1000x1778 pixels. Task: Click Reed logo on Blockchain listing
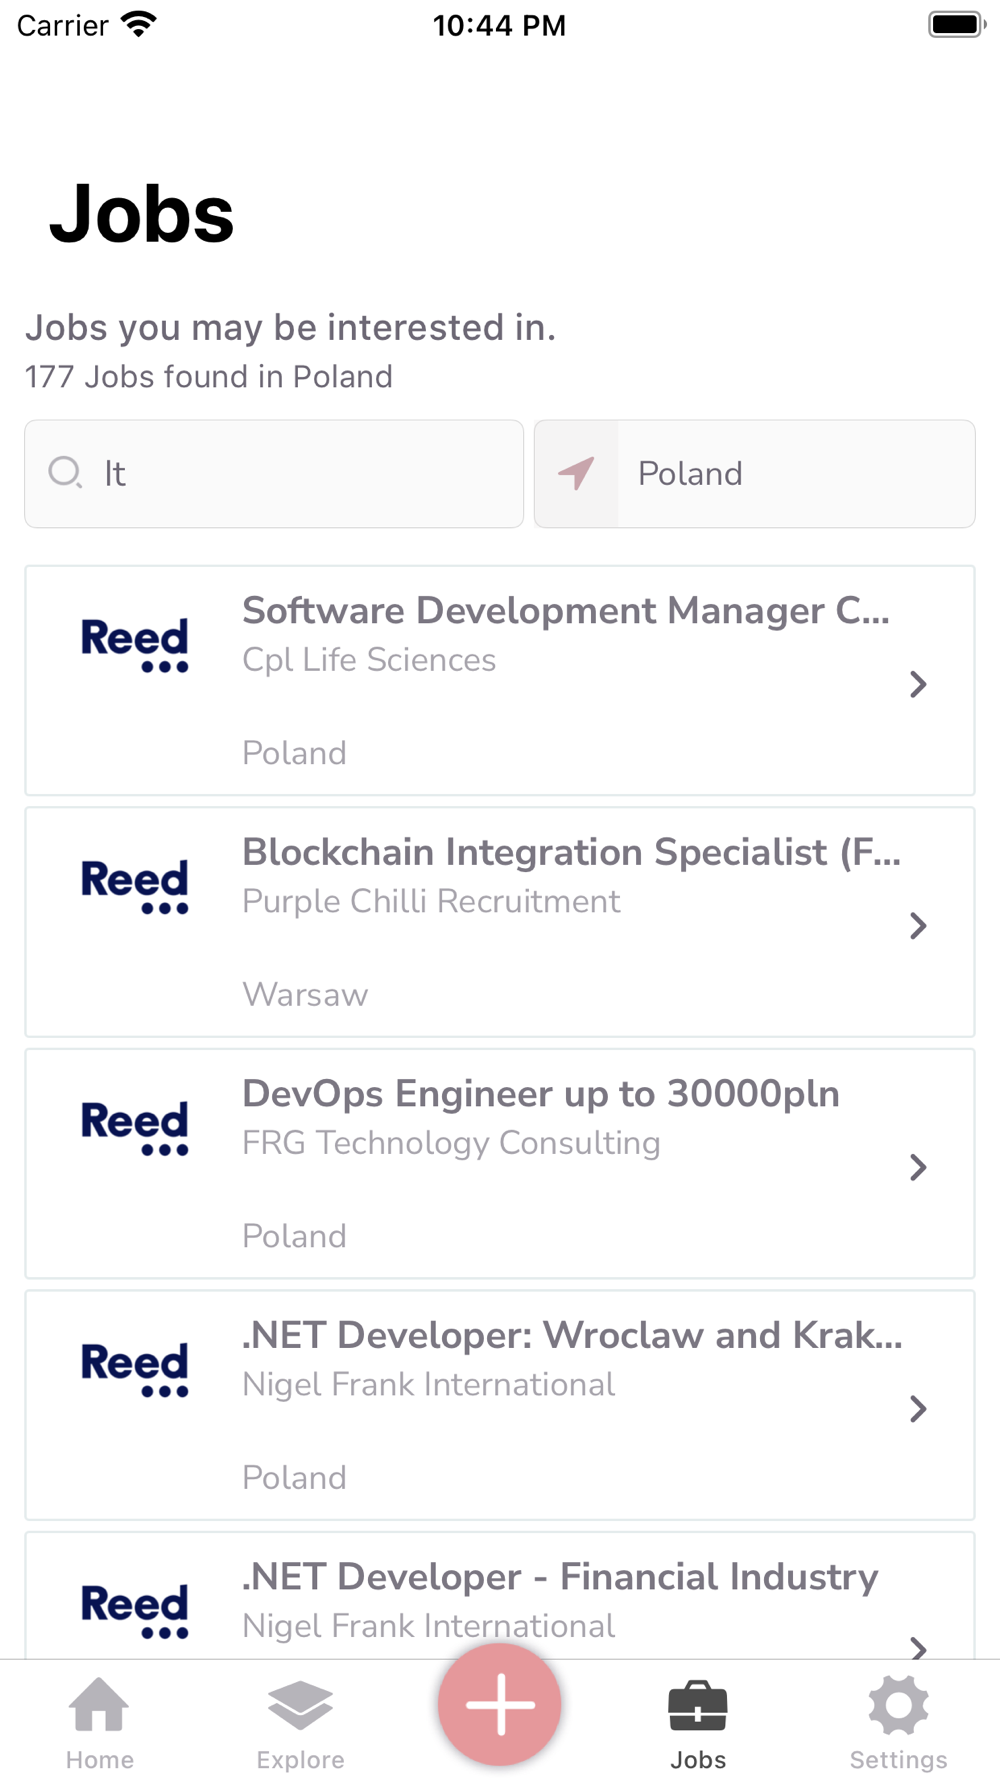click(x=135, y=887)
